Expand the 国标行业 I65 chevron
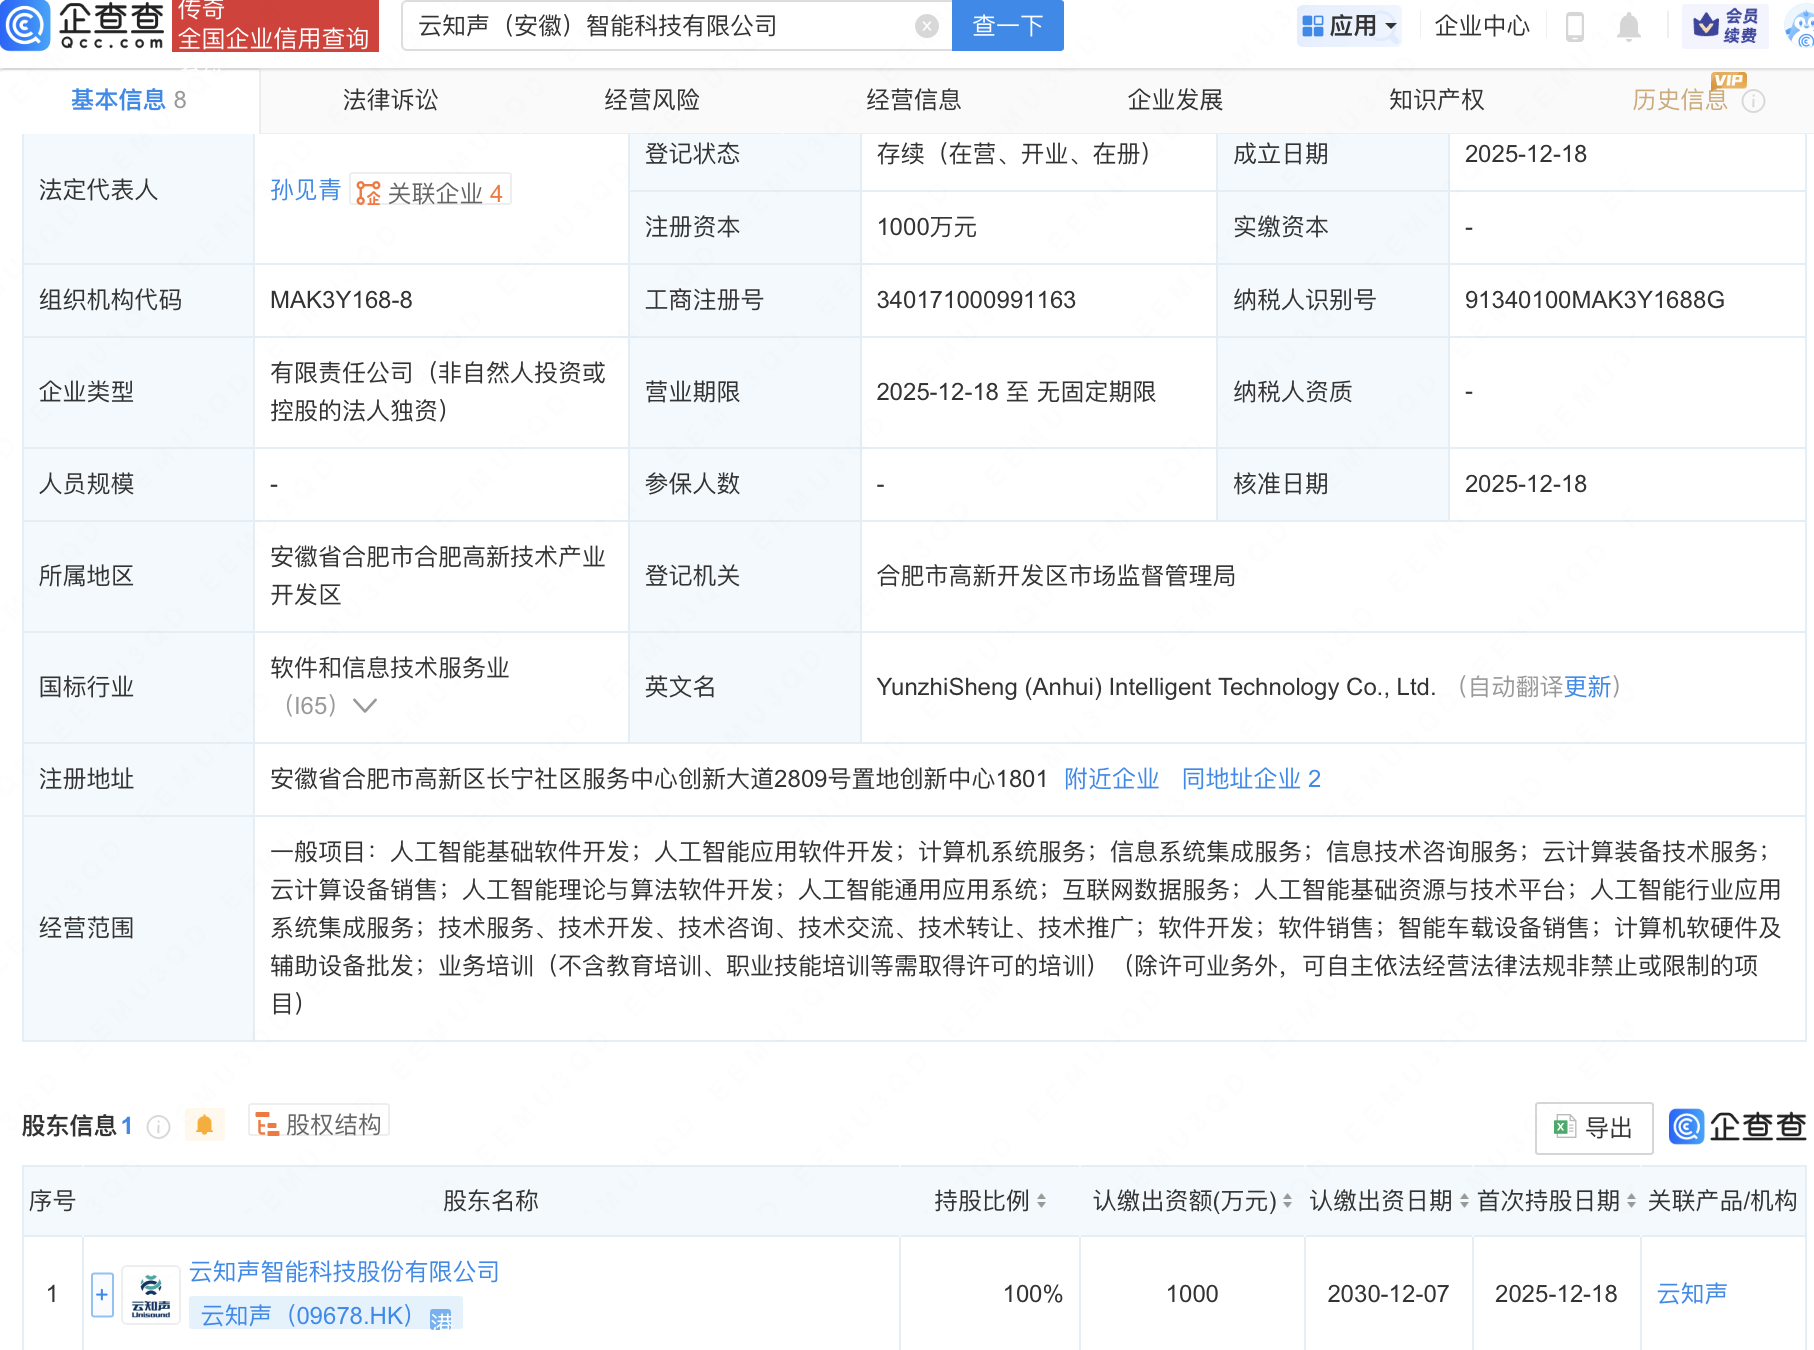1814x1350 pixels. tap(365, 706)
